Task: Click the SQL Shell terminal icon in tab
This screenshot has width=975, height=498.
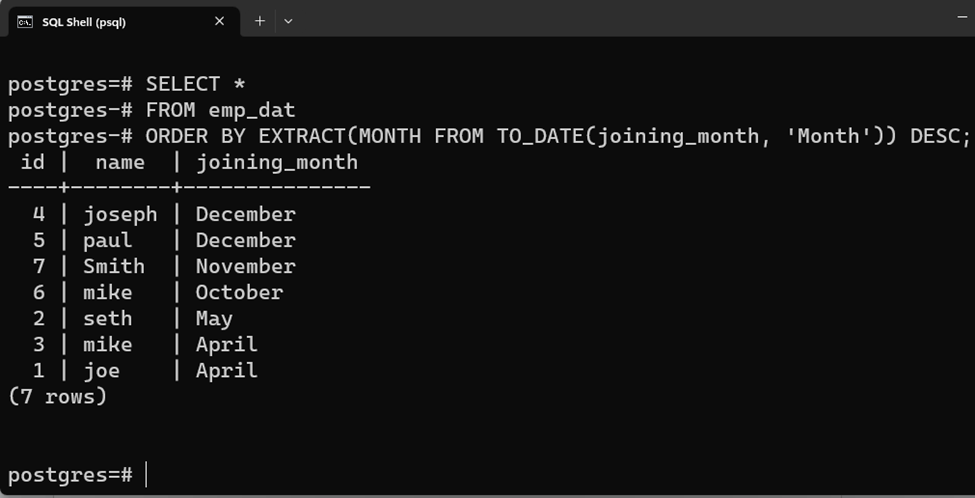Action: pos(25,22)
